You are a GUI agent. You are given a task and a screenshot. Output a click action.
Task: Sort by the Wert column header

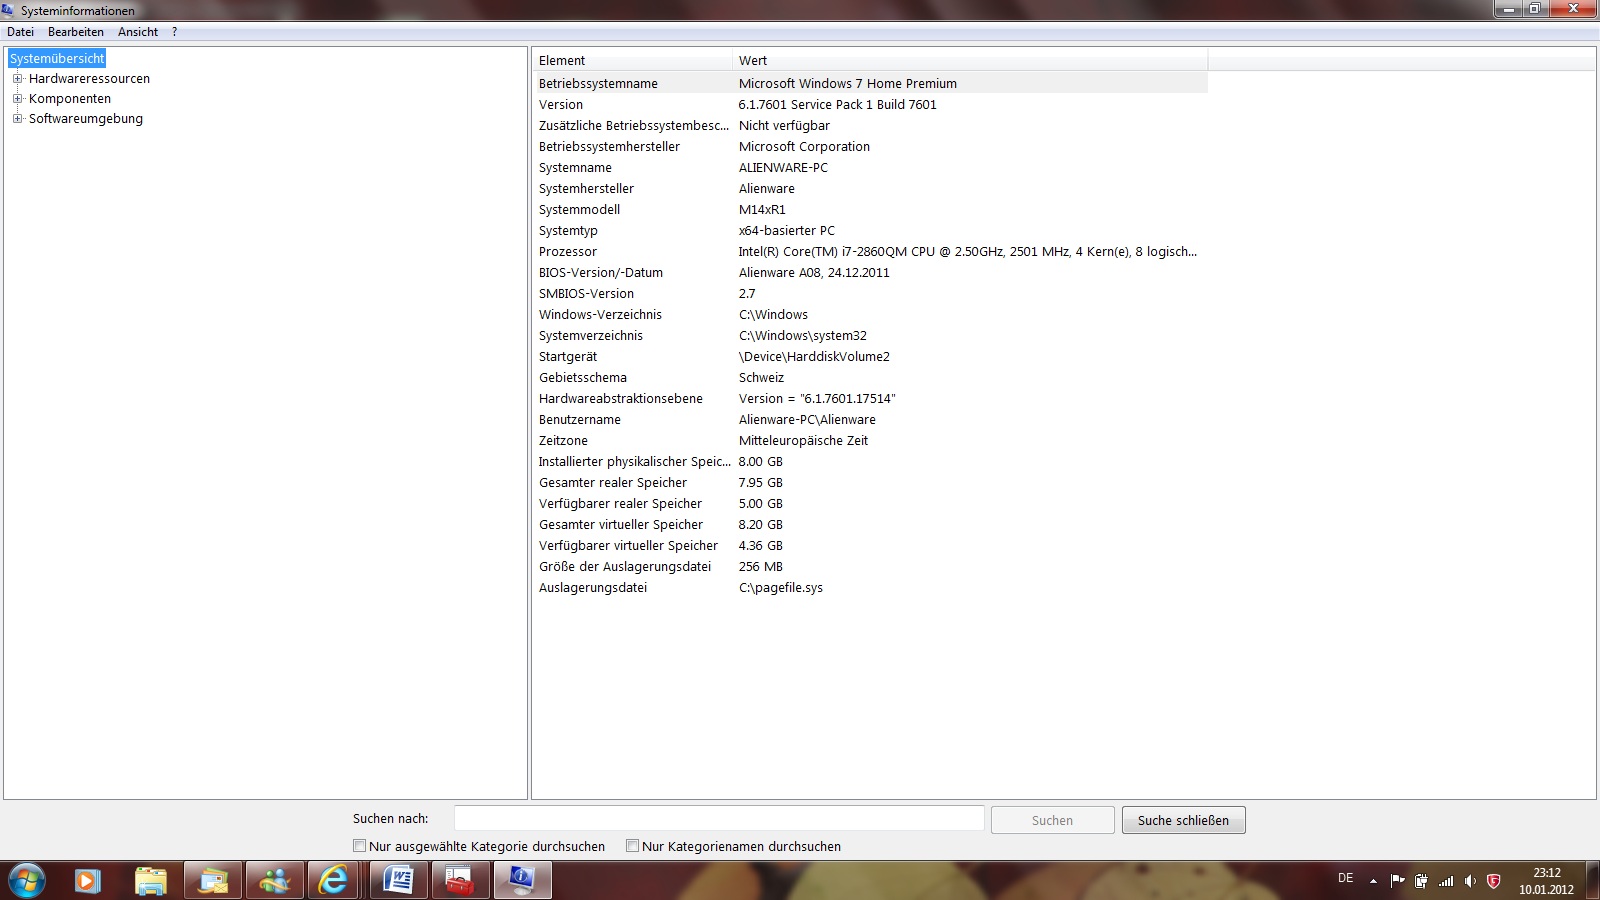tap(970, 60)
